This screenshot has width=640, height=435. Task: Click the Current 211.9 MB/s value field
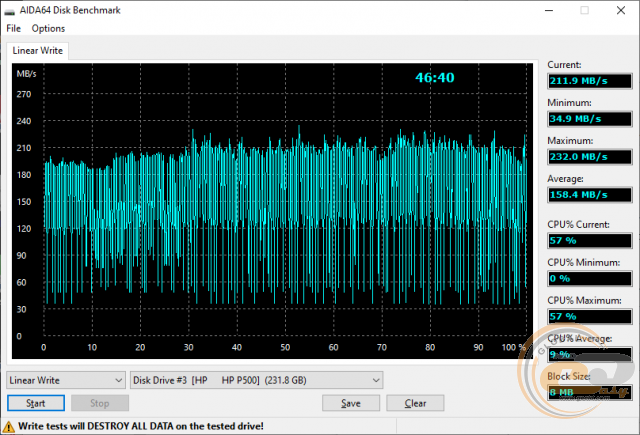(590, 81)
